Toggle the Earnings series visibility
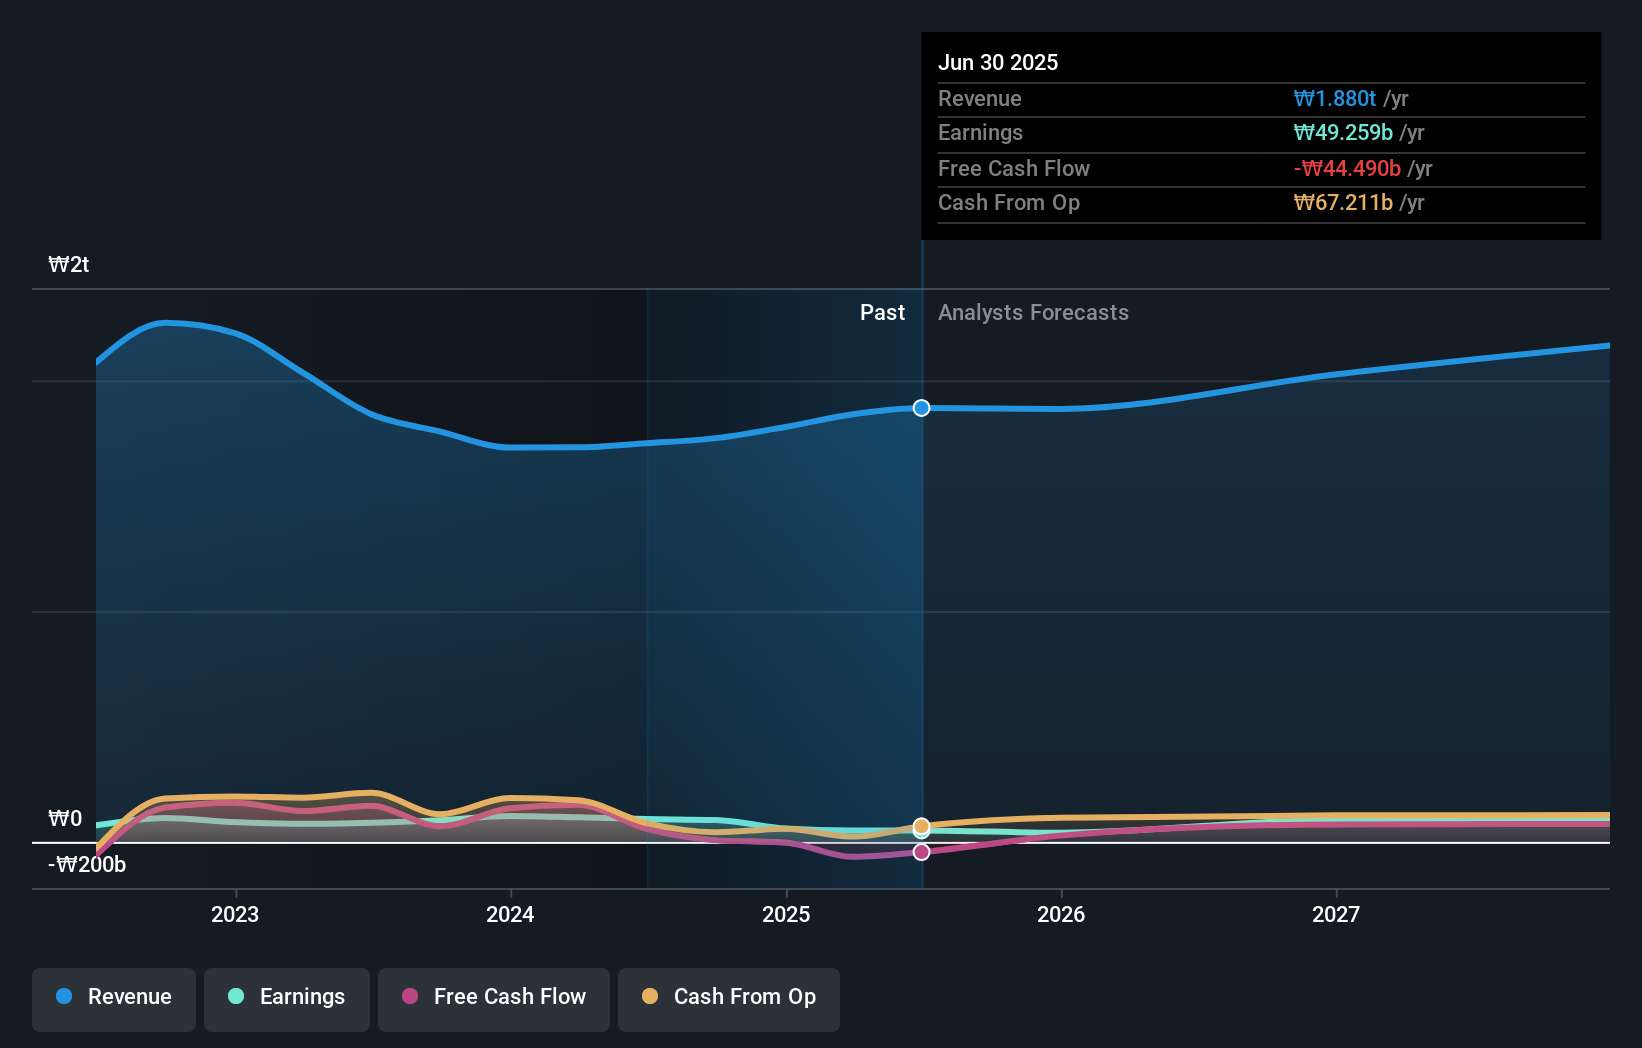Viewport: 1642px width, 1048px height. (287, 997)
